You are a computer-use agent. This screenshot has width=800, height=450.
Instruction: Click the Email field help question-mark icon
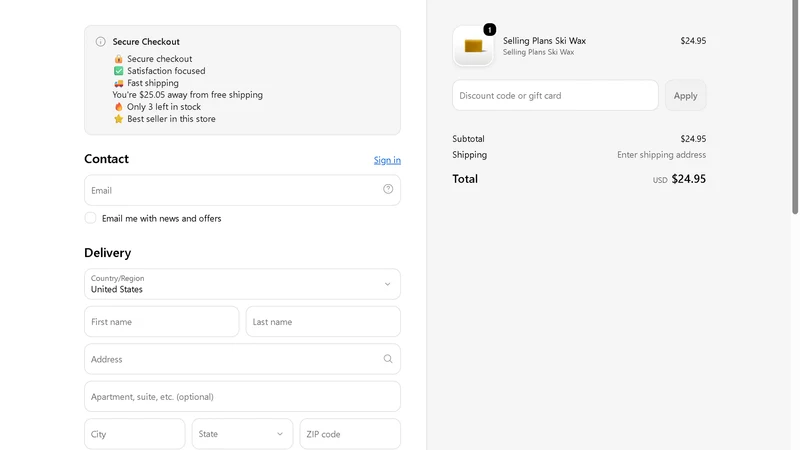pos(388,189)
